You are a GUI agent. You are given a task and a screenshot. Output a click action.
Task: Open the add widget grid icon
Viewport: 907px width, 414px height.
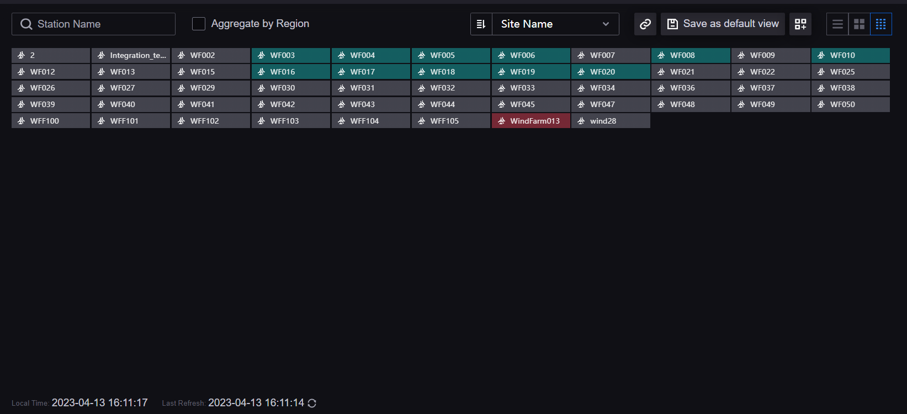(800, 24)
